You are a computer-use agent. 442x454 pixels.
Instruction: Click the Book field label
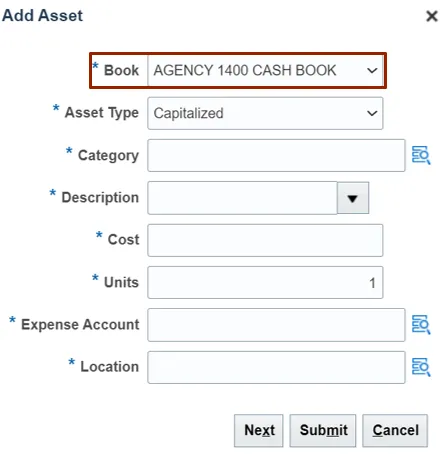(x=121, y=70)
